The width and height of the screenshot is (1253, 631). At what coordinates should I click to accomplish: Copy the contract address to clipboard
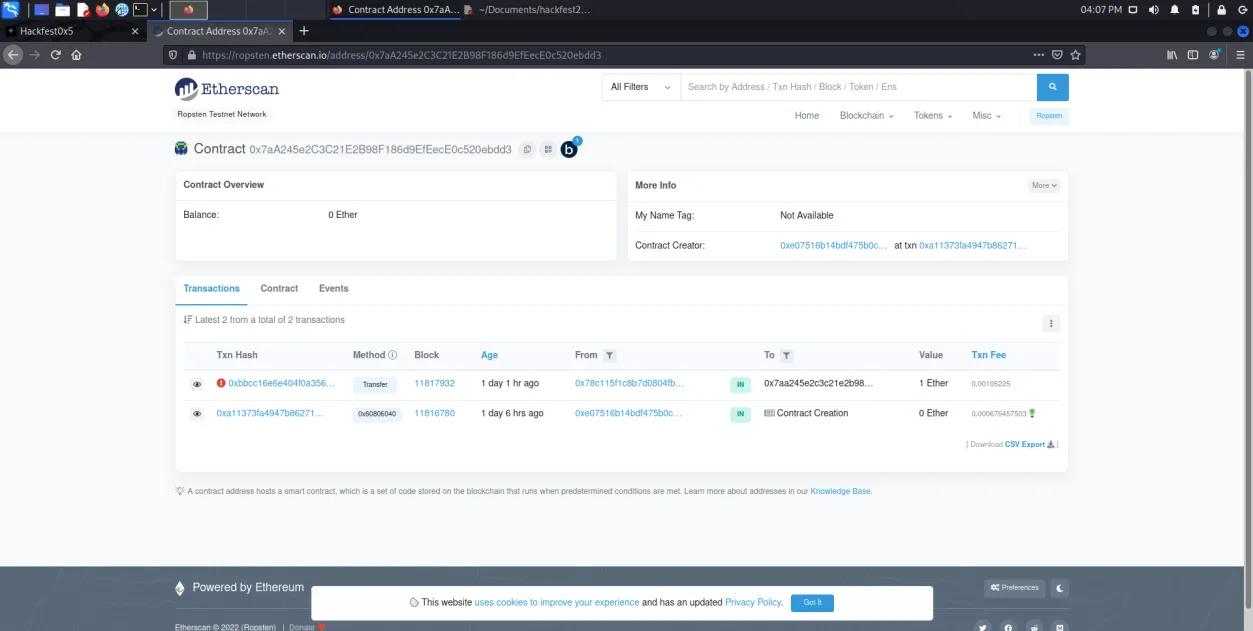pyautogui.click(x=528, y=150)
